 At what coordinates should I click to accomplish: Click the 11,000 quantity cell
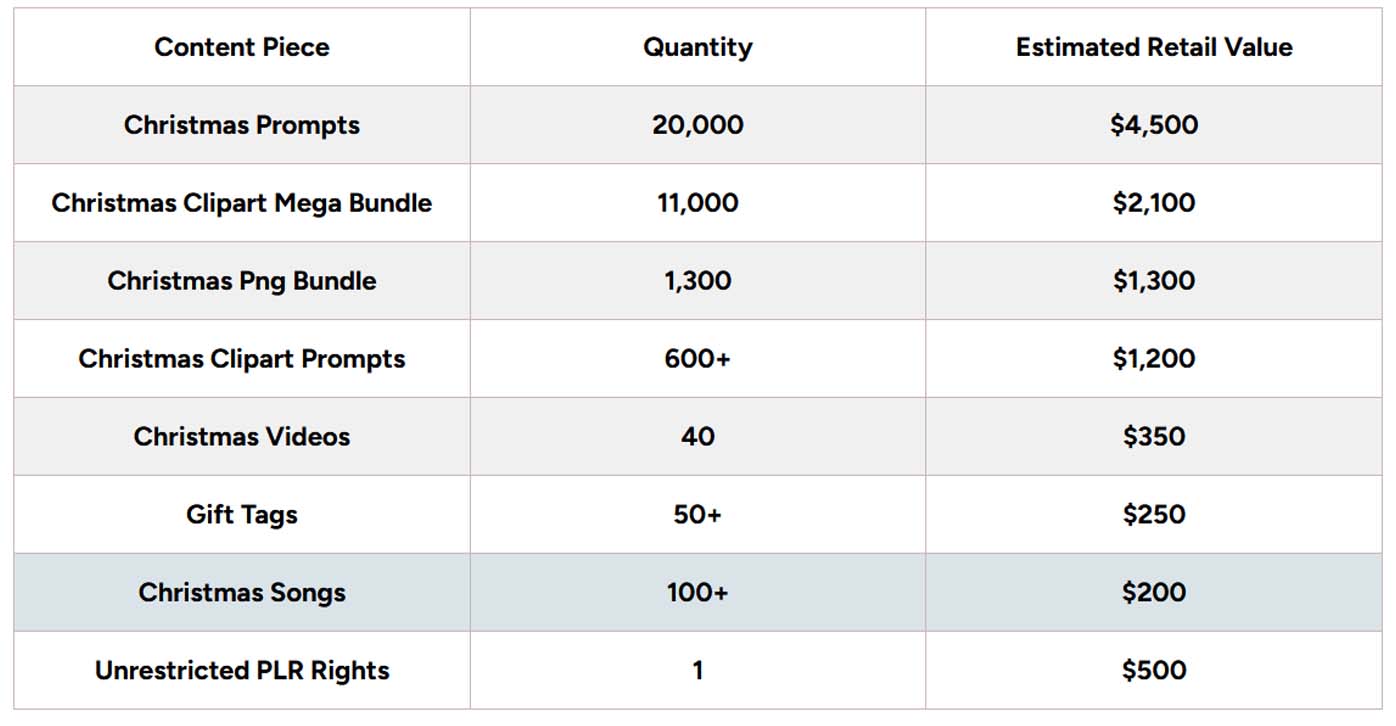pyautogui.click(x=697, y=203)
